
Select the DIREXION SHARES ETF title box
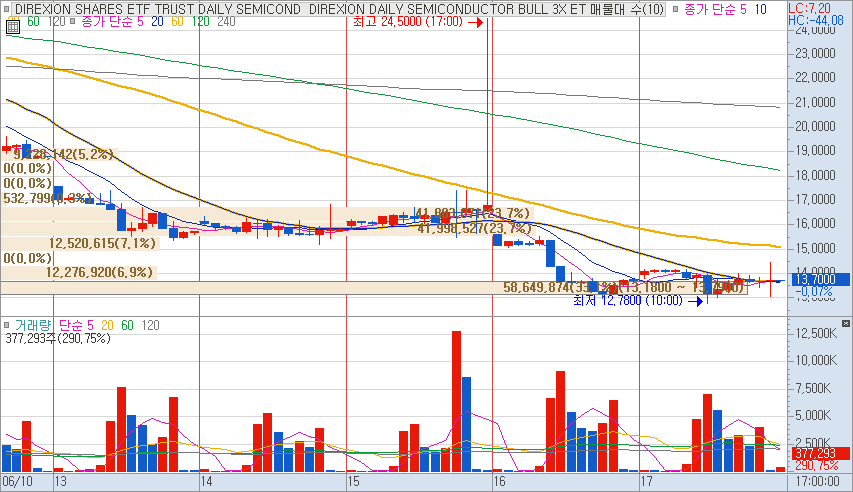tap(338, 9)
